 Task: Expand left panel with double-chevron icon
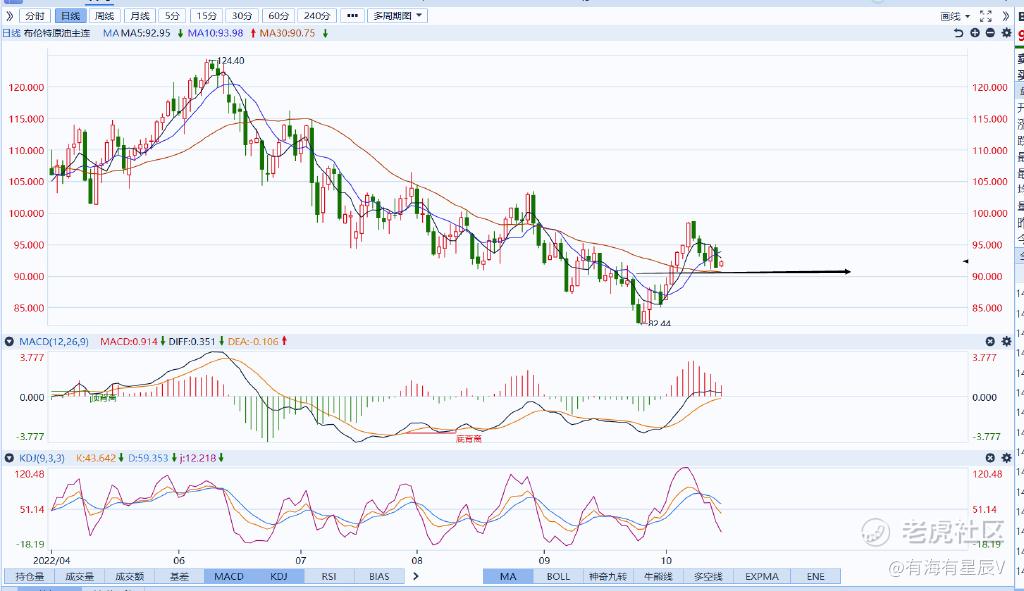[x=9, y=16]
